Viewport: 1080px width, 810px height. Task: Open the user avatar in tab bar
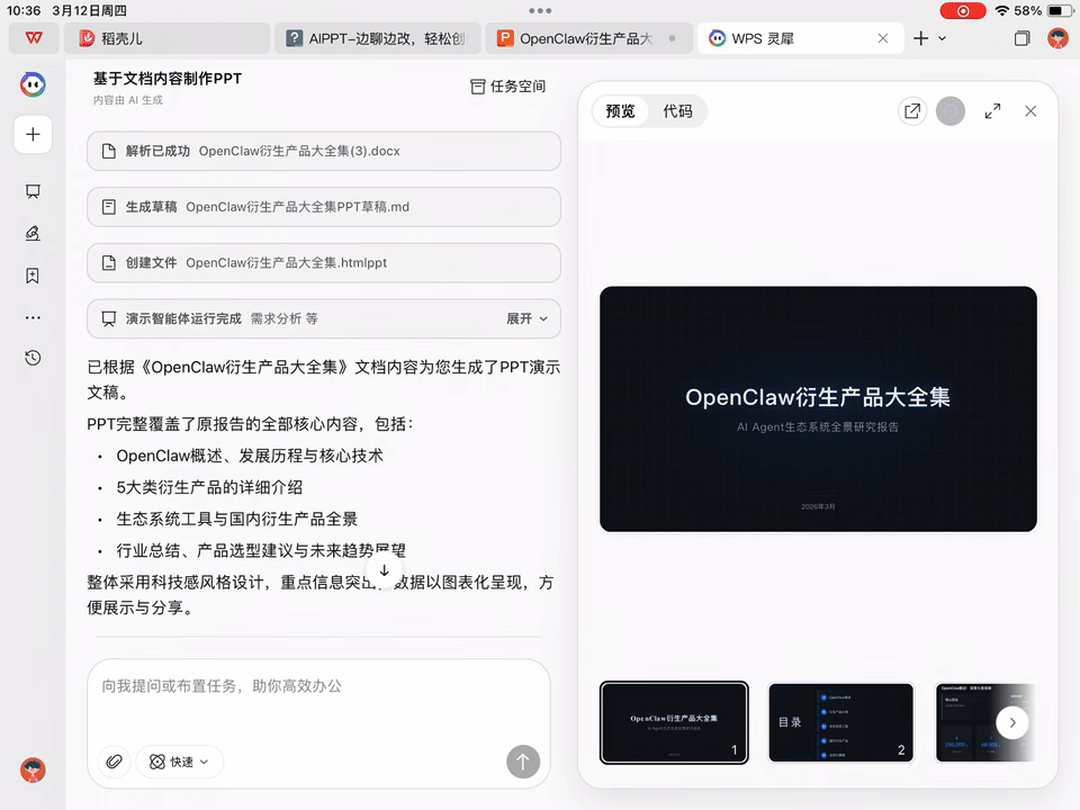(1058, 38)
